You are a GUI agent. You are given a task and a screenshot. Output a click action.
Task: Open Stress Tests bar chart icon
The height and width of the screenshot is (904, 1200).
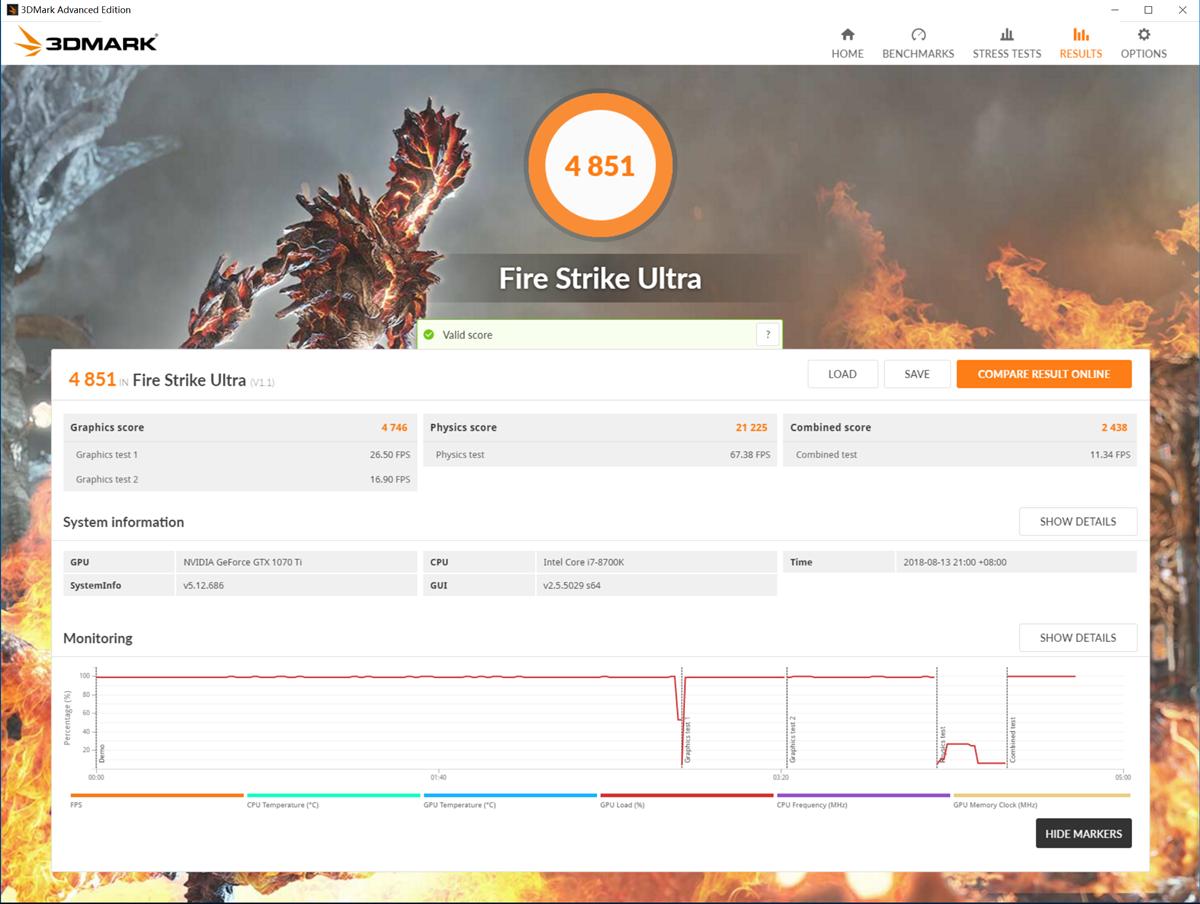[x=1006, y=35]
